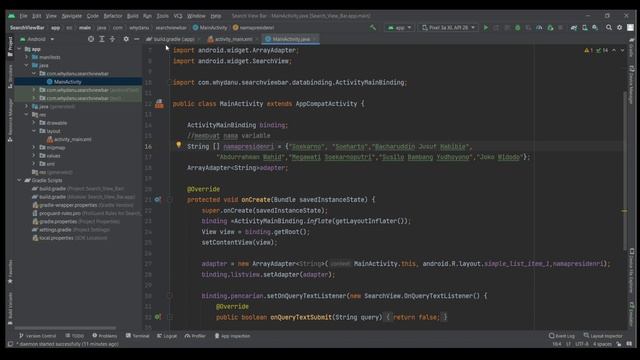Viewport: 640px width, 360px height.
Task: Open the SDK Manager icon
Action: 595,27
